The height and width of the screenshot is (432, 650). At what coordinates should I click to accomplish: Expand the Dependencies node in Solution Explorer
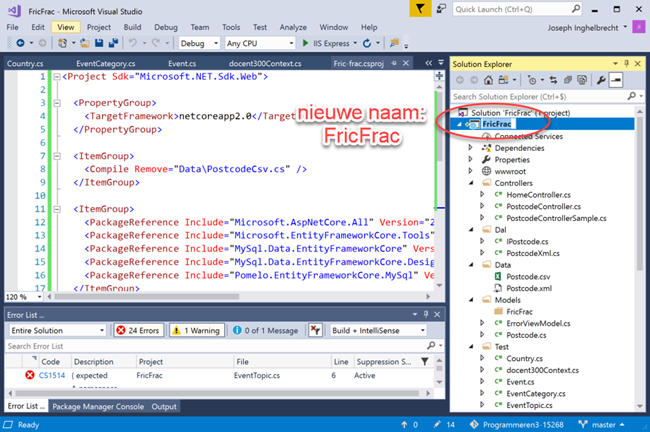pos(472,147)
